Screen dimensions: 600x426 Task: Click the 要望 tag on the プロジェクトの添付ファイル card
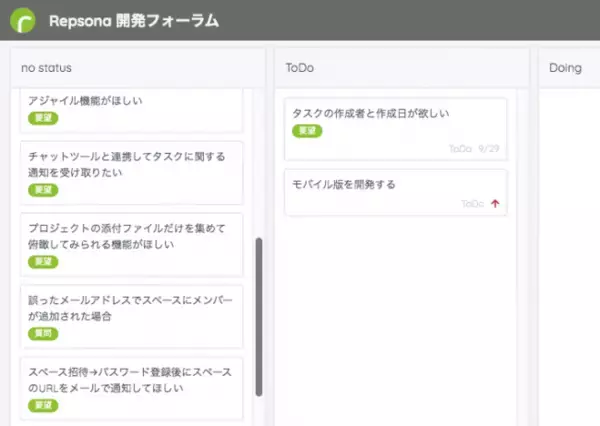(43, 262)
